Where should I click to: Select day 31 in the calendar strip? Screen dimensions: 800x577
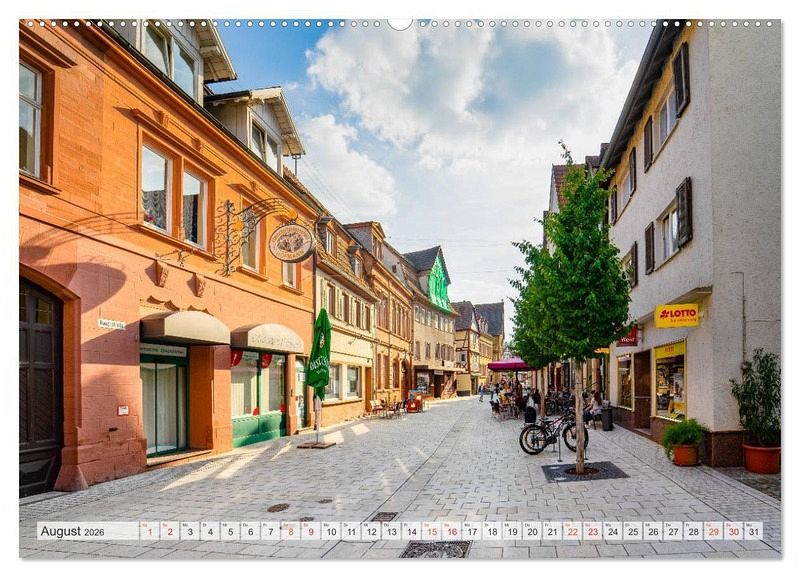[x=754, y=531]
